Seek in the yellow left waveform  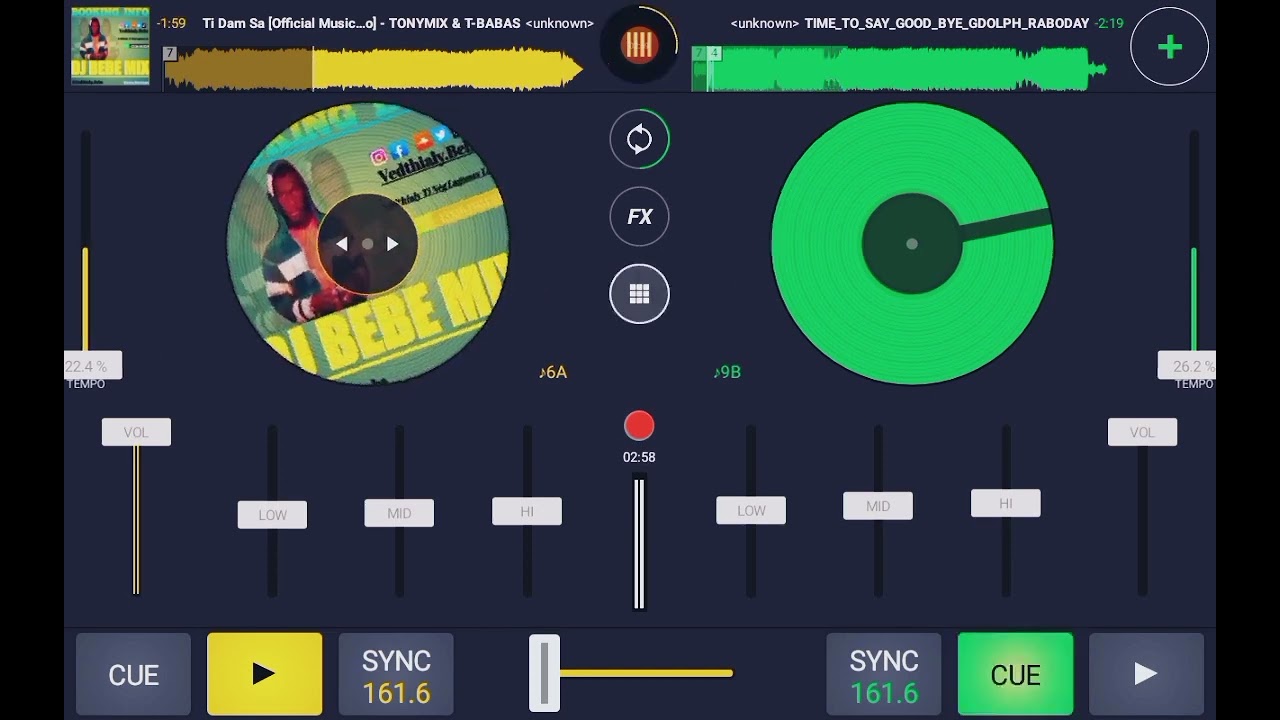pos(374,68)
